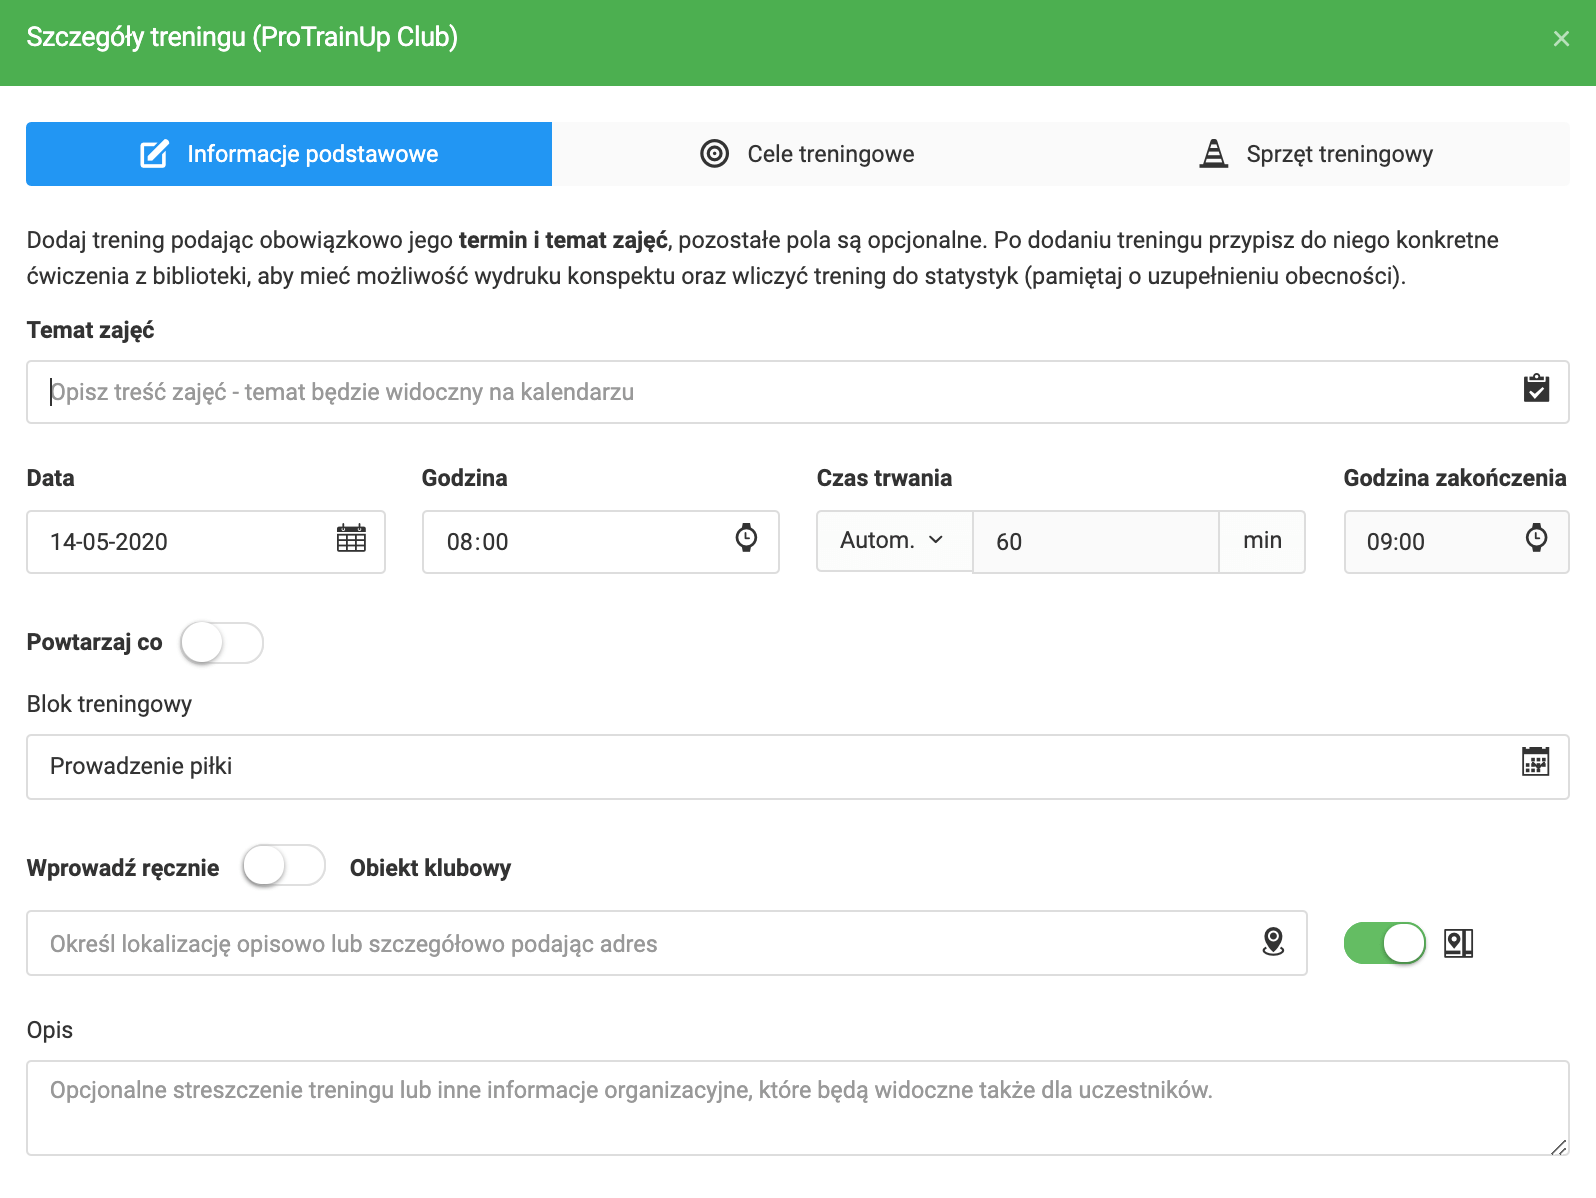Enable the Powtarzaj co toggle
The image size is (1596, 1198).
(x=222, y=643)
